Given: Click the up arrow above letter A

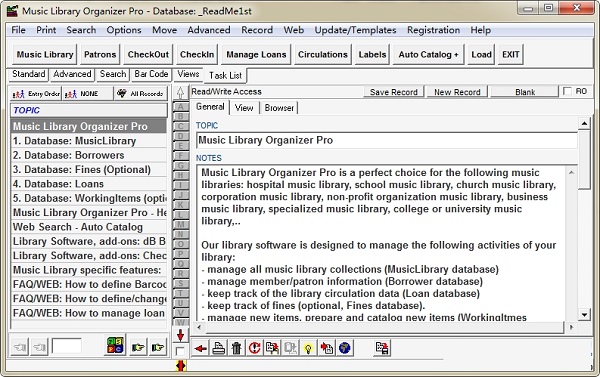Looking at the screenshot, I should coord(180,93).
